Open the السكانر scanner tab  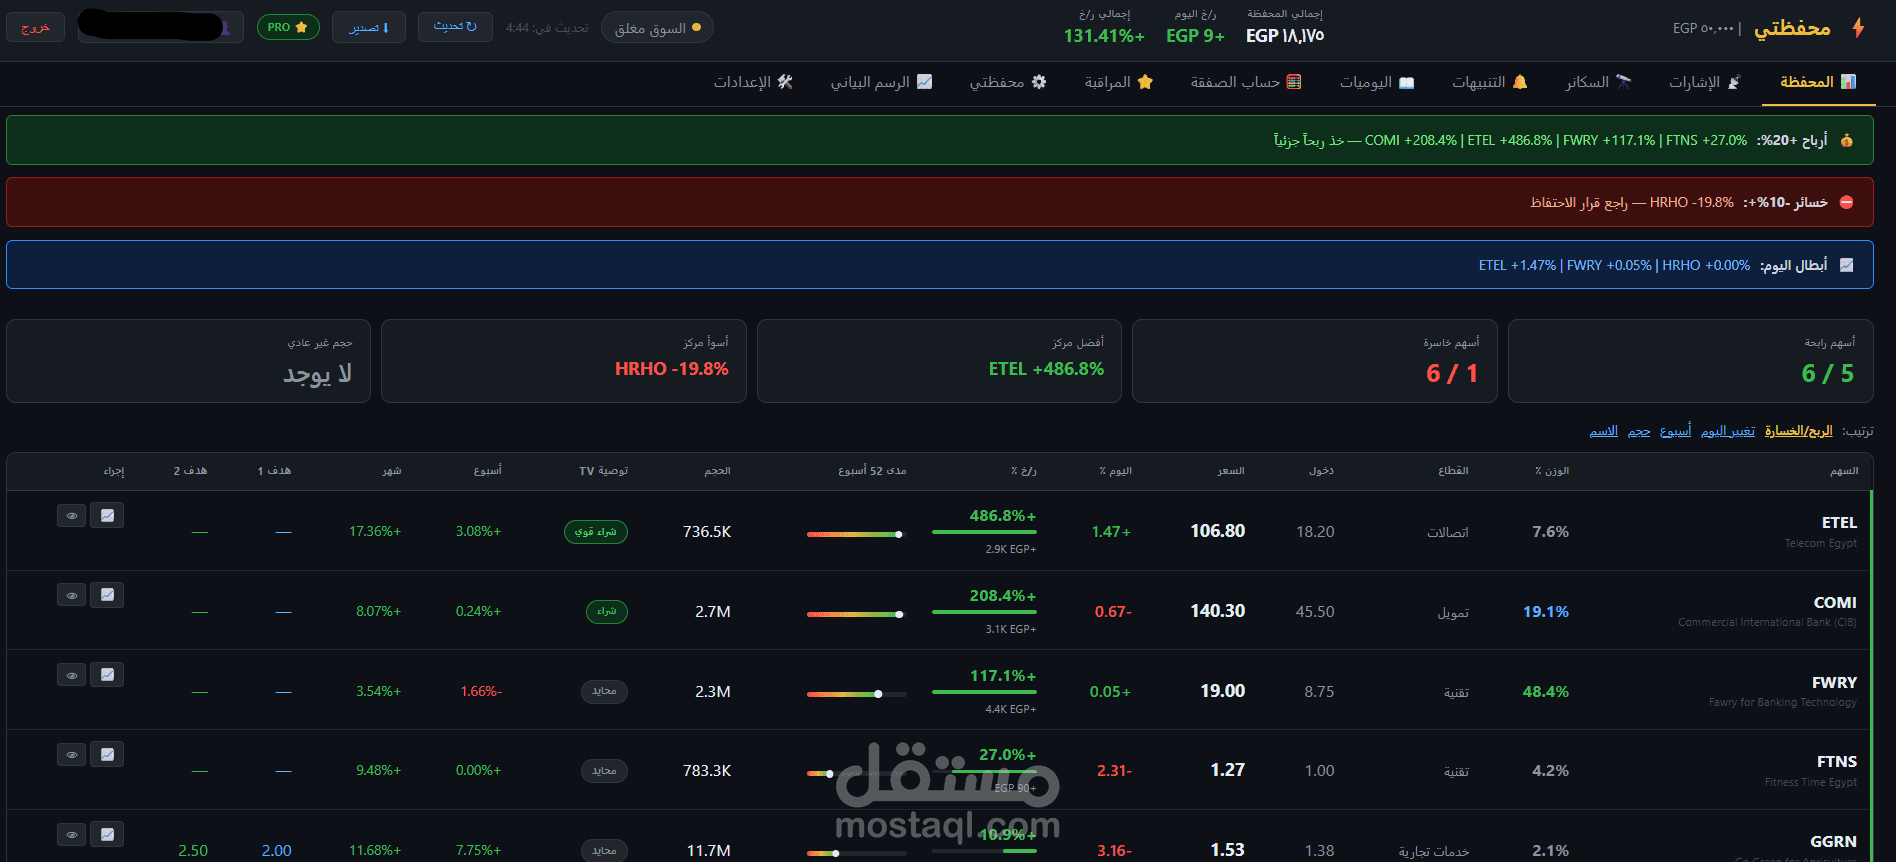1598,82
